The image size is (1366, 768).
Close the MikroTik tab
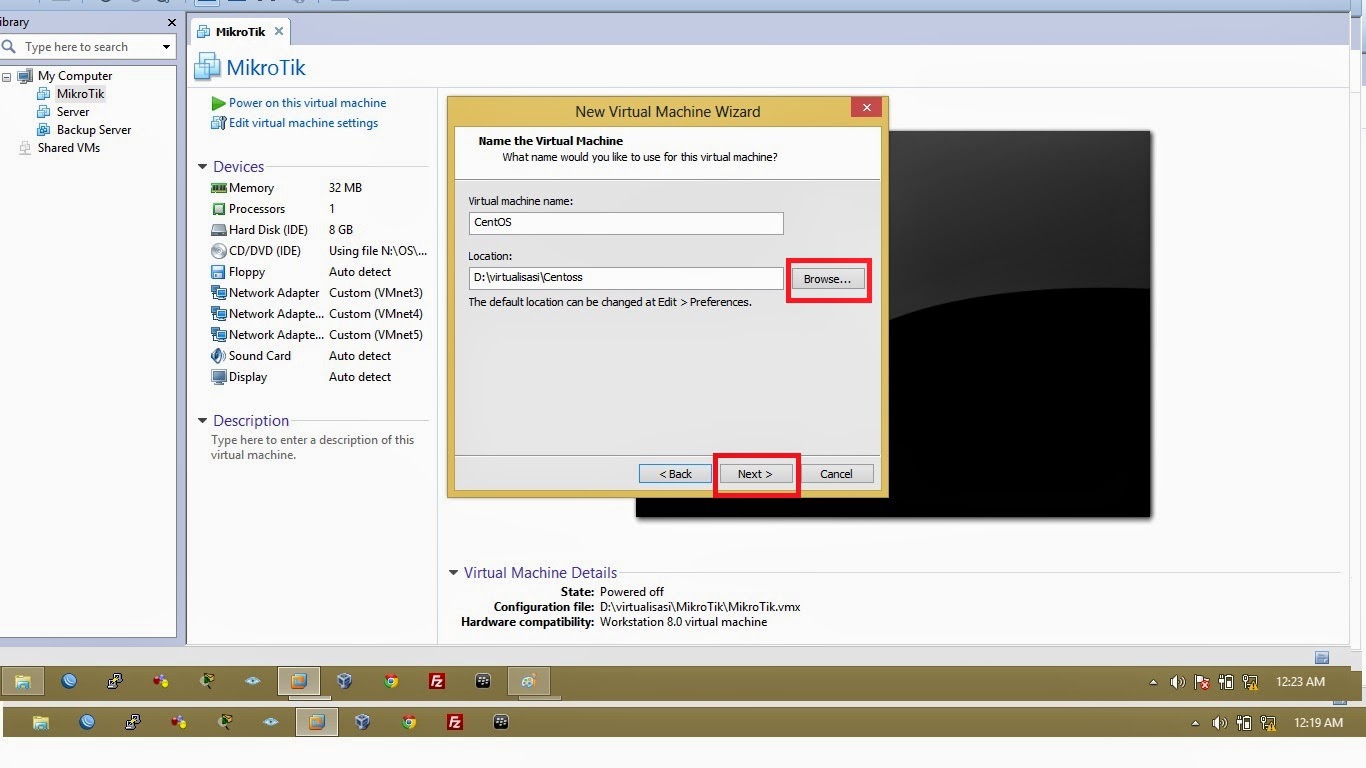tap(279, 31)
